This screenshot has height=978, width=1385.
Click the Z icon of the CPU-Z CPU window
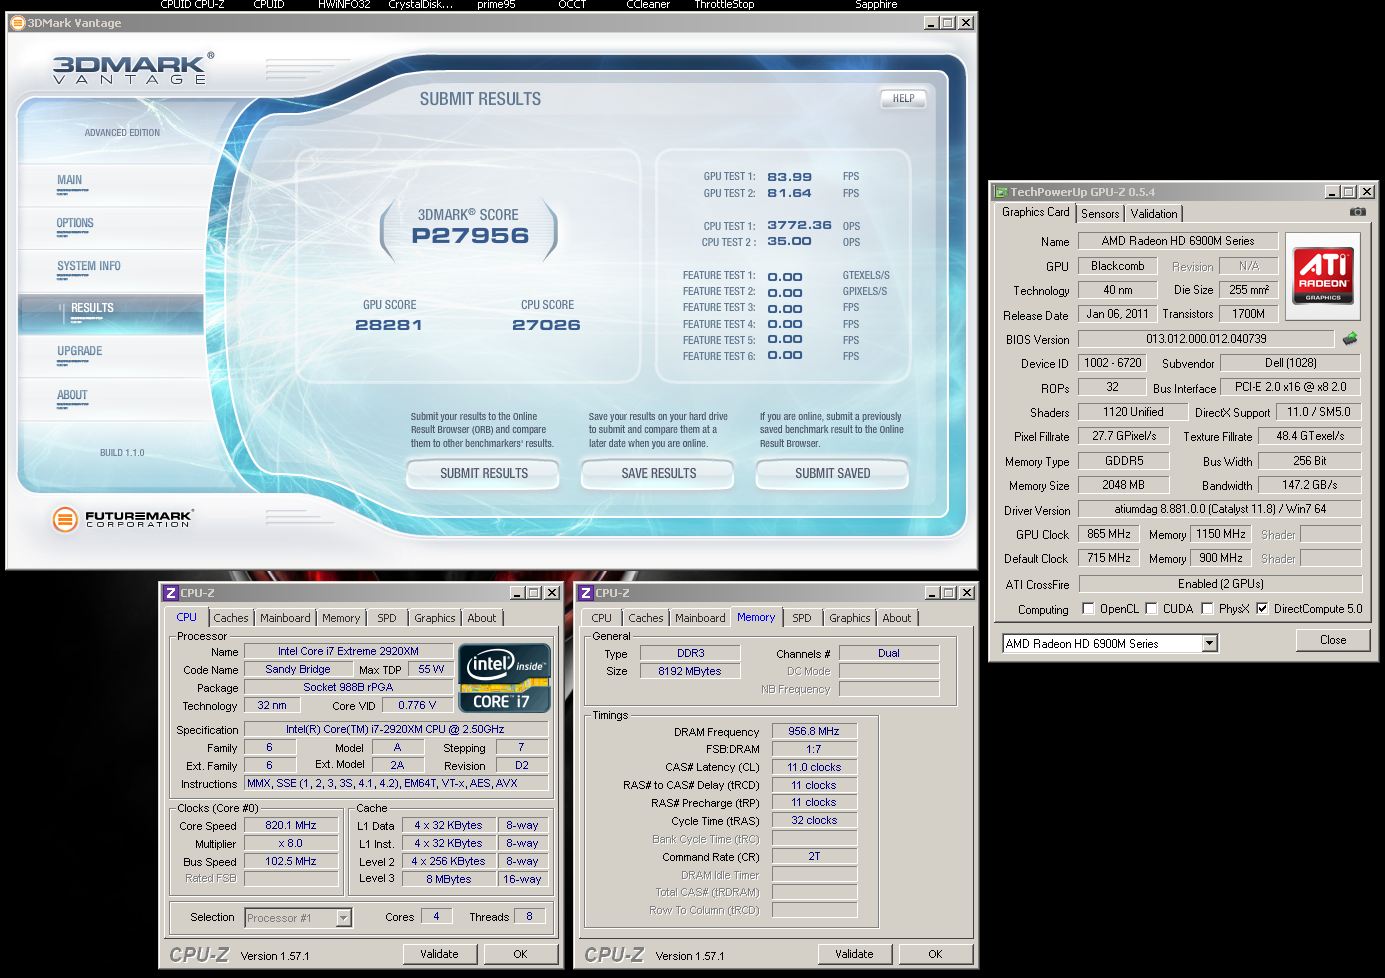[171, 593]
